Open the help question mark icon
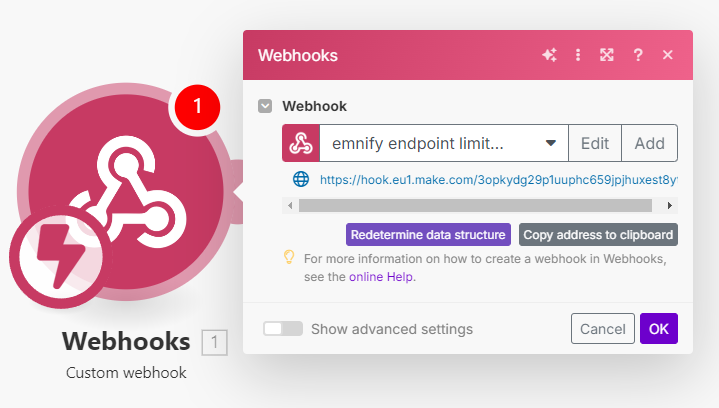 tap(637, 55)
